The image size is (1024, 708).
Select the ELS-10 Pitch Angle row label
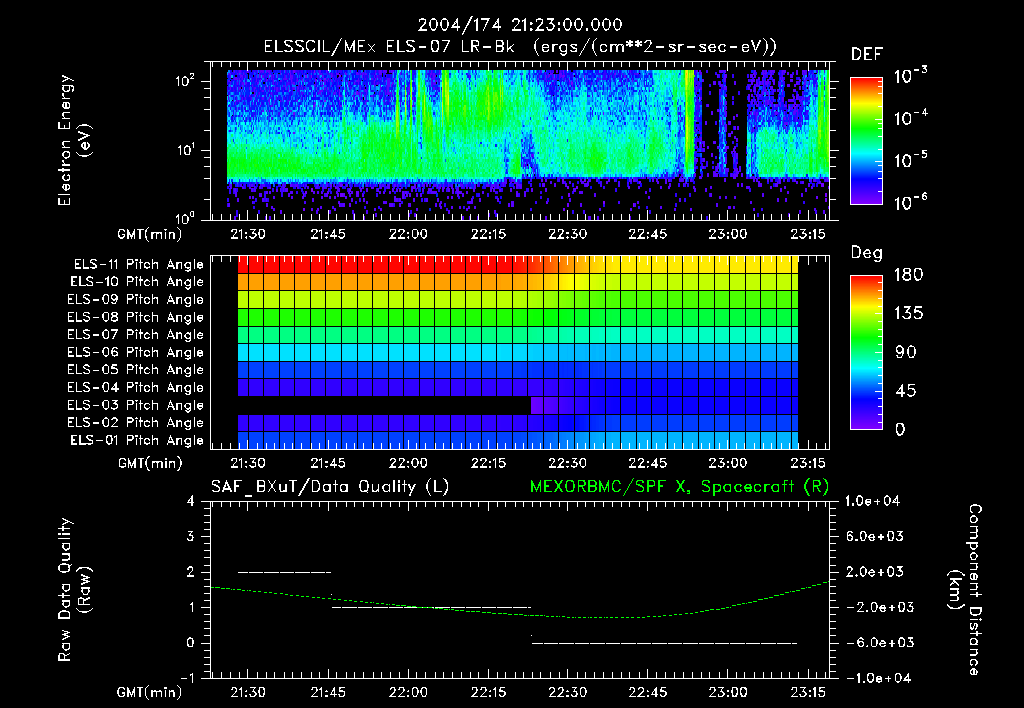tap(137, 282)
